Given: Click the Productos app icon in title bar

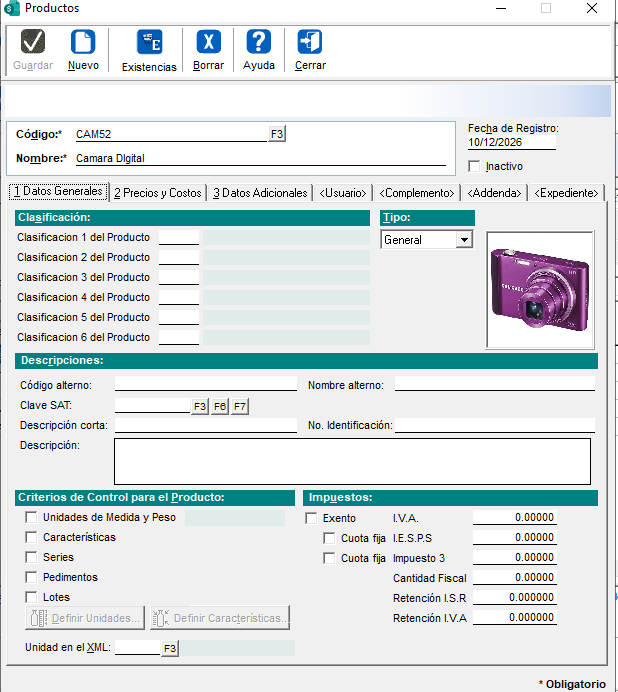Looking at the screenshot, I should (11, 8).
